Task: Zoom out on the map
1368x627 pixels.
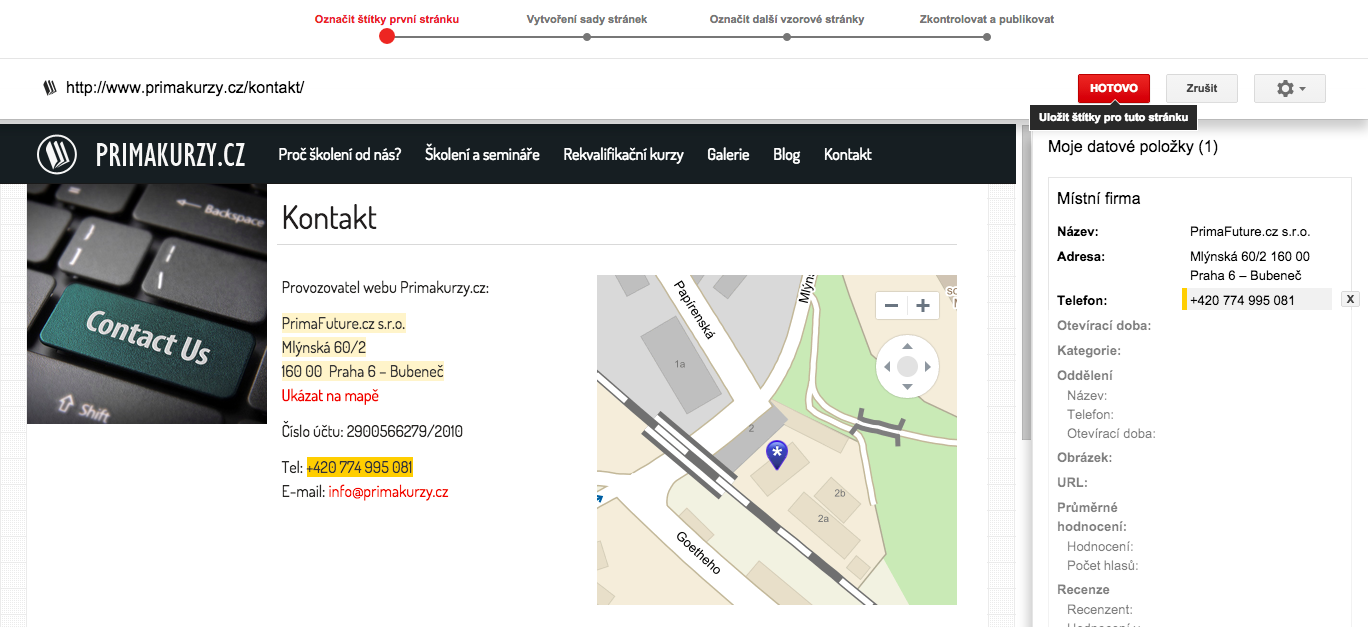Action: [x=892, y=306]
